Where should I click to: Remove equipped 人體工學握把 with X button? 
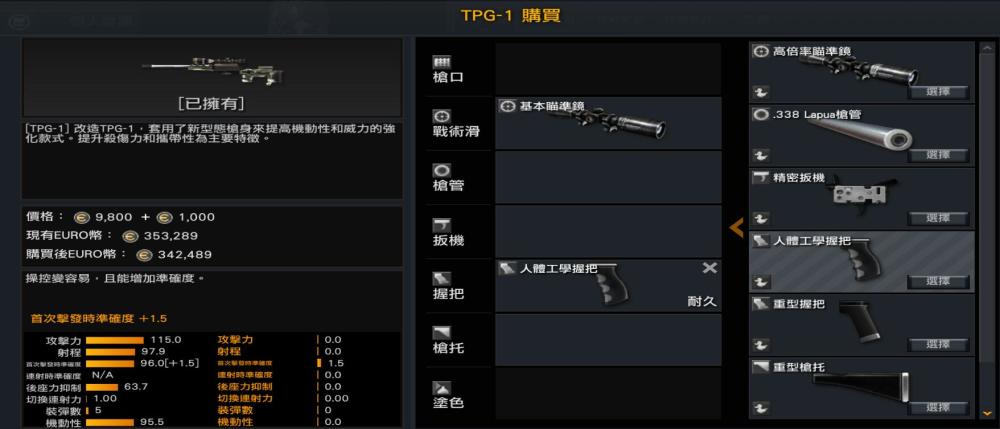coord(710,268)
